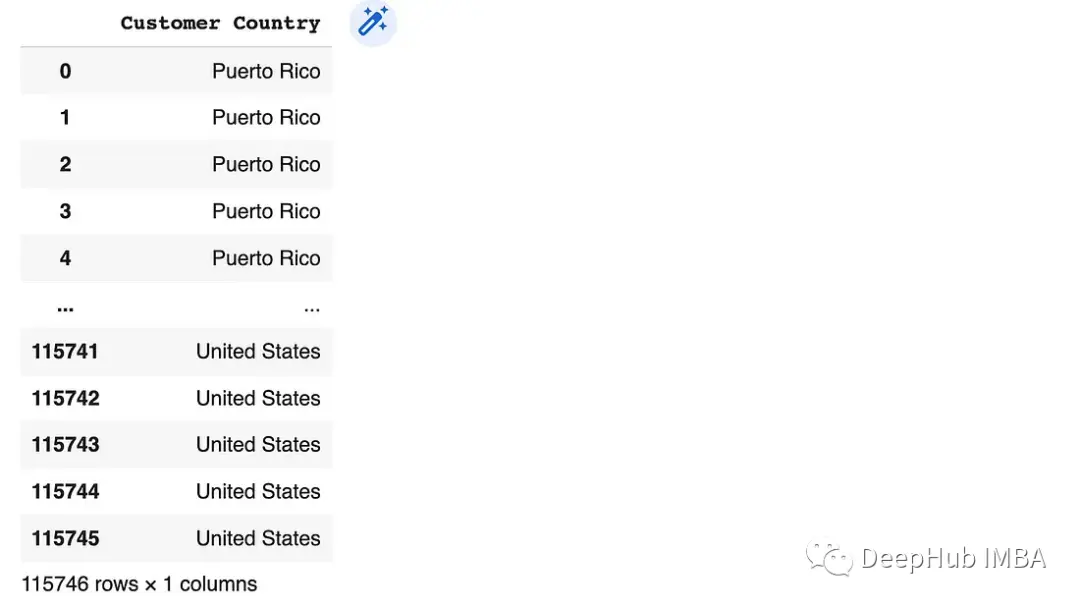Select the United States cell in row 115744
Viewport: 1080px width, 608px height.
258,491
